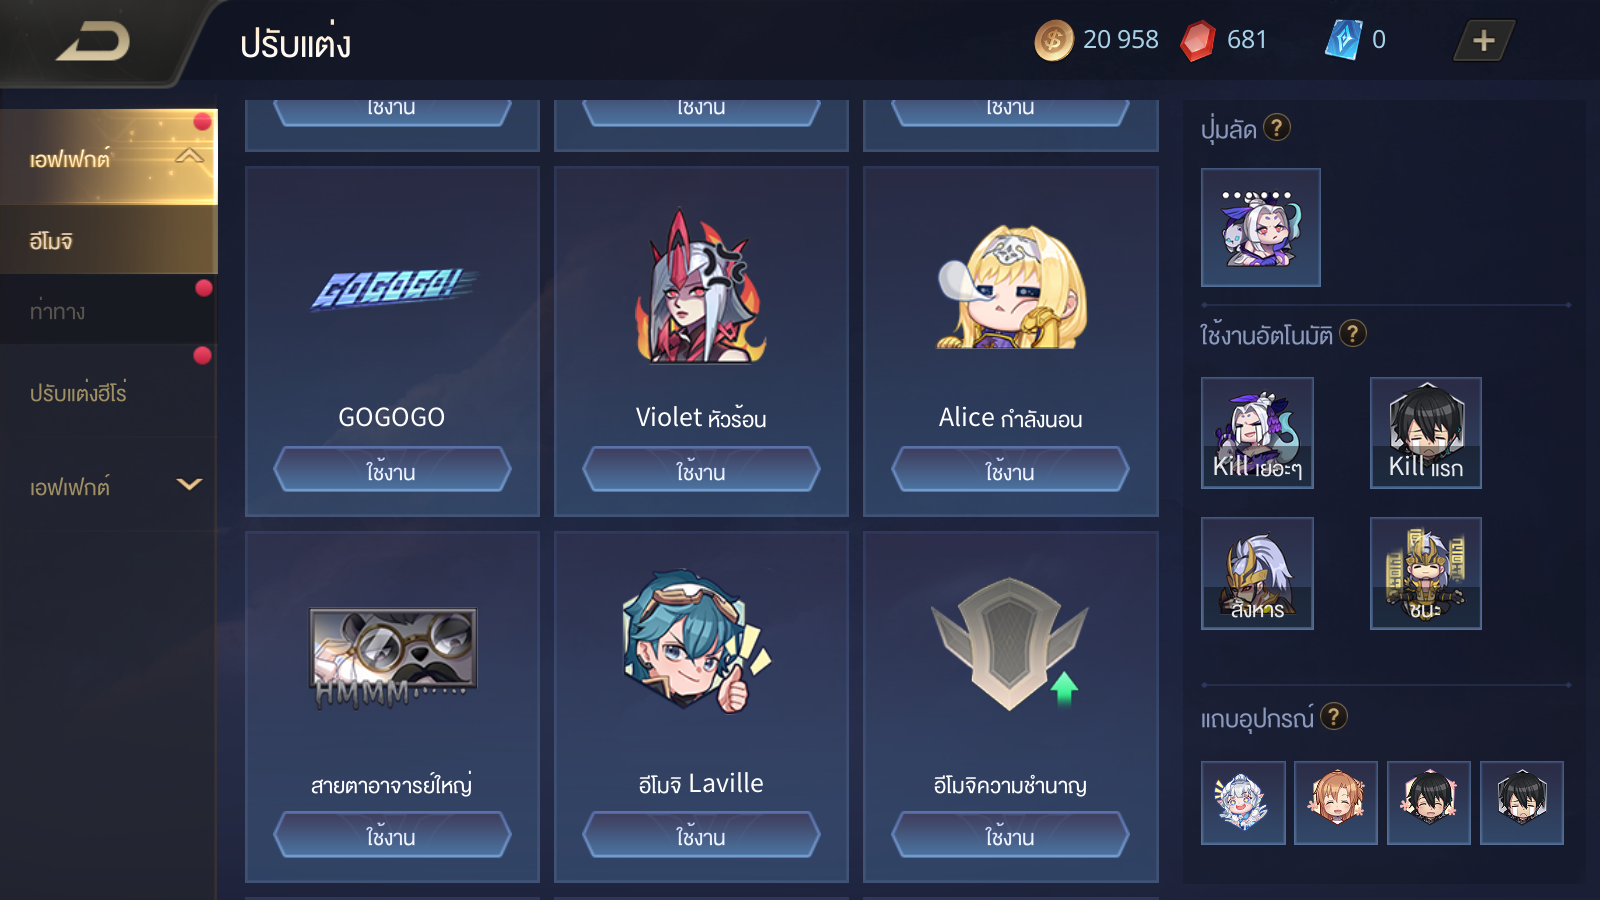The image size is (1600, 900).
Task: Click the back arrow icon
Action: [93, 42]
